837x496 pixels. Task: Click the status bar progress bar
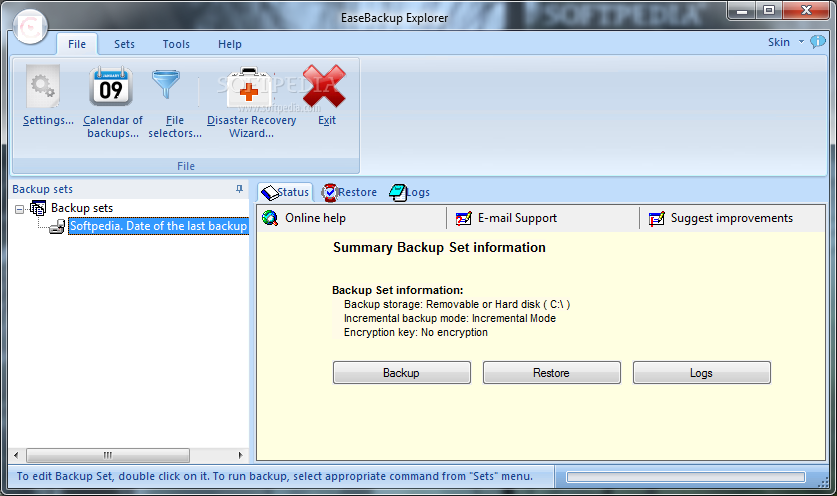[x=686, y=477]
